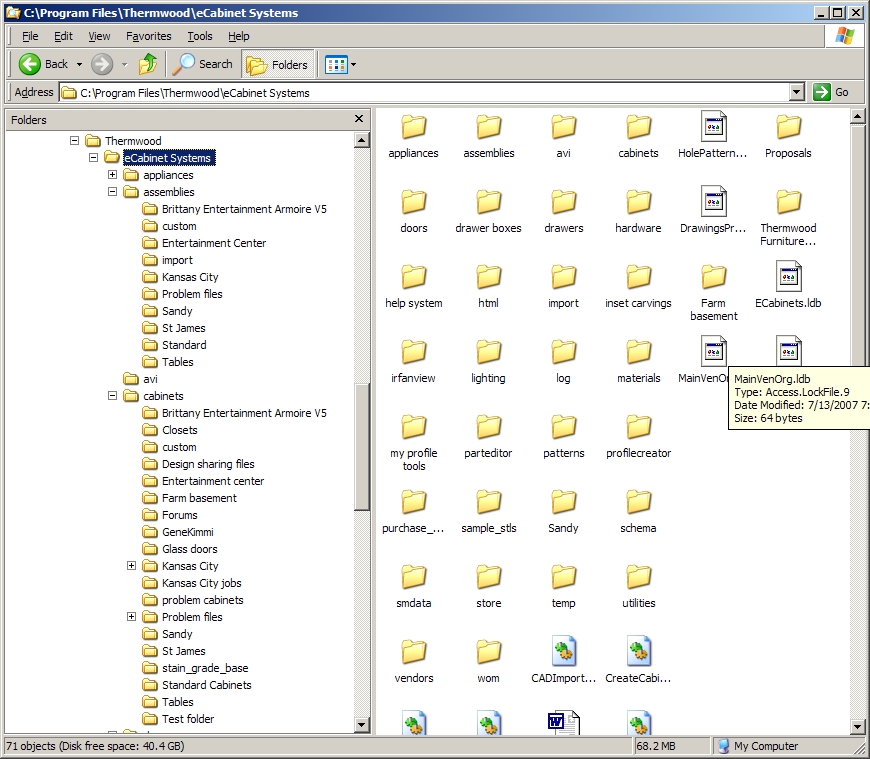870x759 pixels.
Task: Click file pane scrollbar up arrow
Action: (x=857, y=116)
